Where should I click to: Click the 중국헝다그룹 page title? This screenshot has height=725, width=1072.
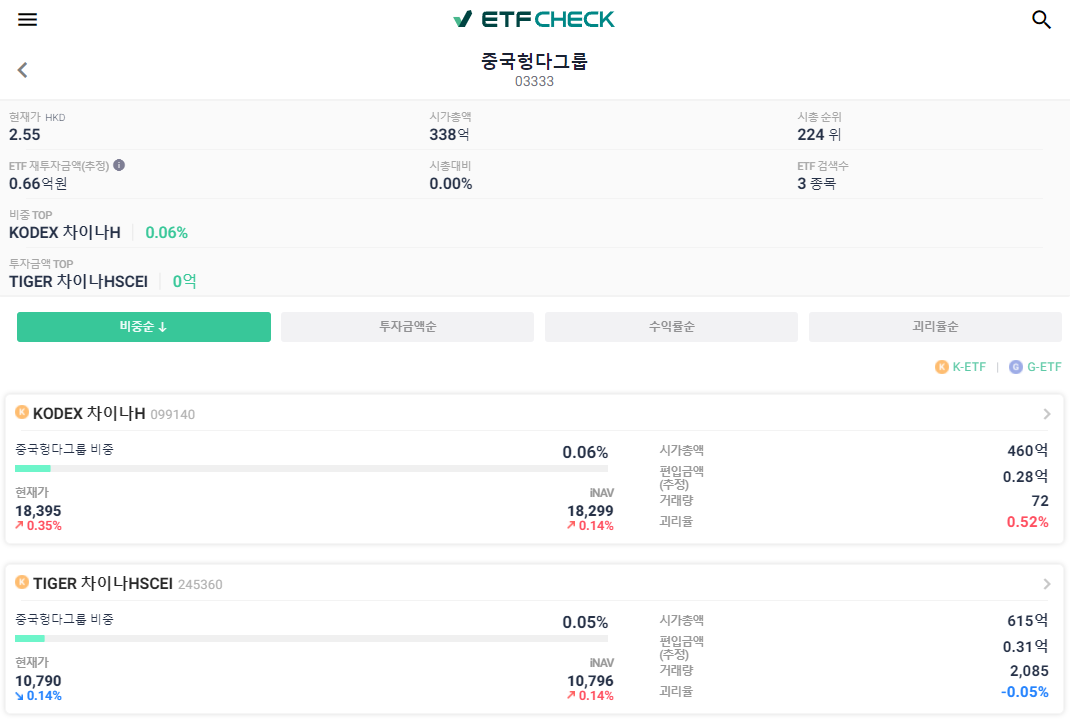point(534,62)
